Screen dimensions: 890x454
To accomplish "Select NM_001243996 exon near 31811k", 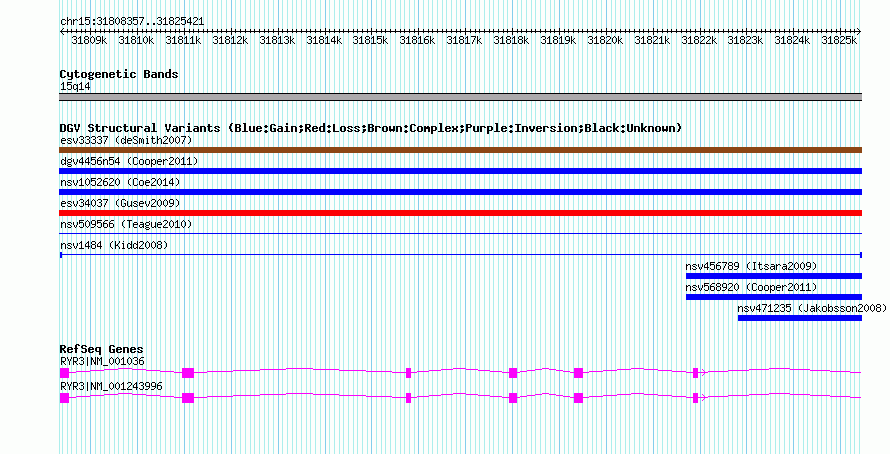I will point(188,398).
